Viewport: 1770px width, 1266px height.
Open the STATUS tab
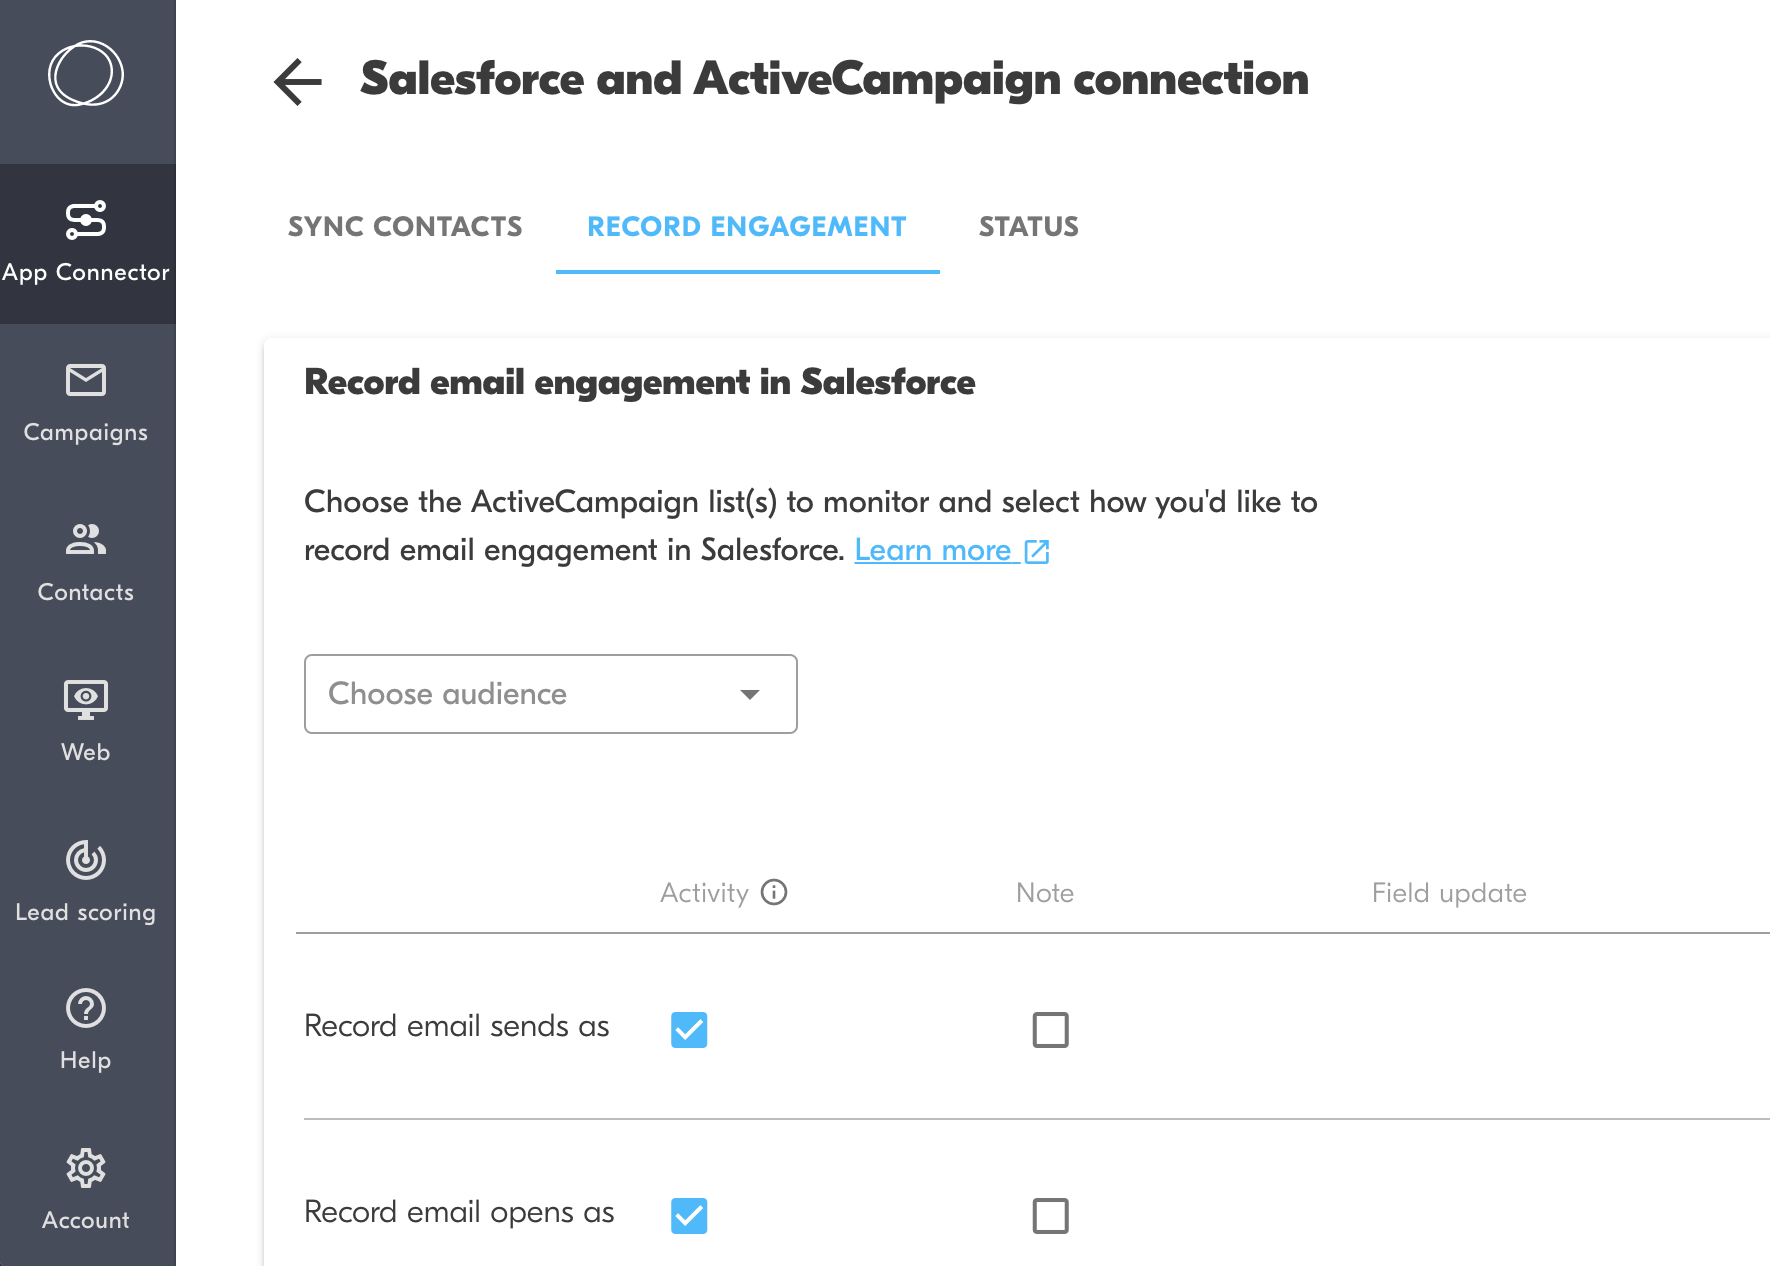click(1029, 227)
